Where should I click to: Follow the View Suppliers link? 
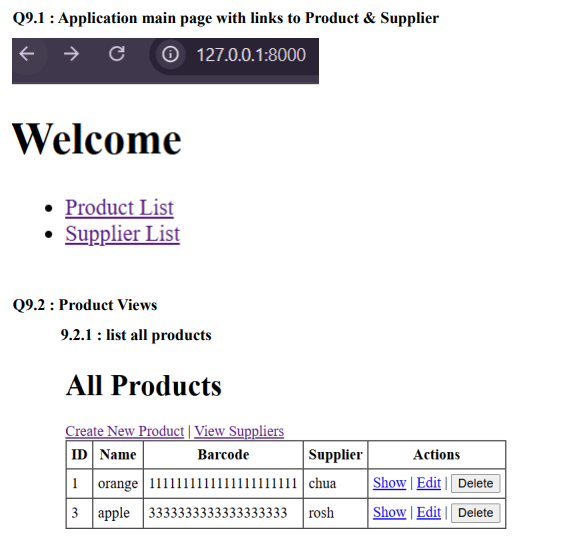click(x=239, y=431)
